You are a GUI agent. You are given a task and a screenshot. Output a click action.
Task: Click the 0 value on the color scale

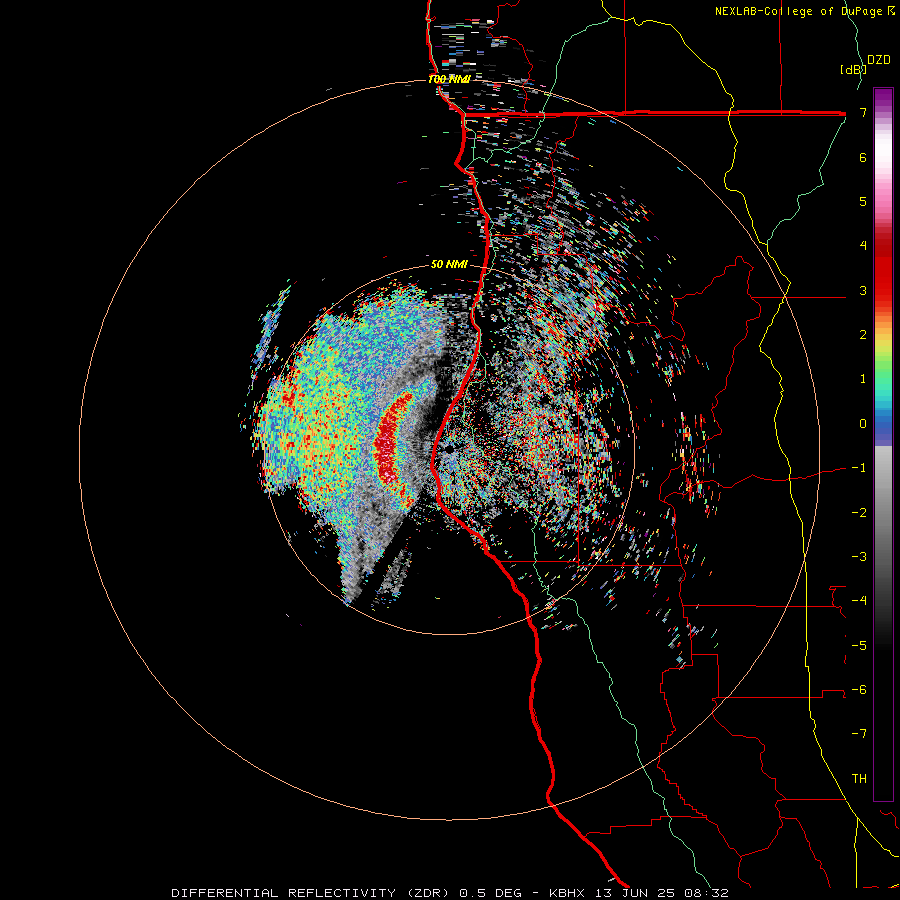pyautogui.click(x=863, y=424)
